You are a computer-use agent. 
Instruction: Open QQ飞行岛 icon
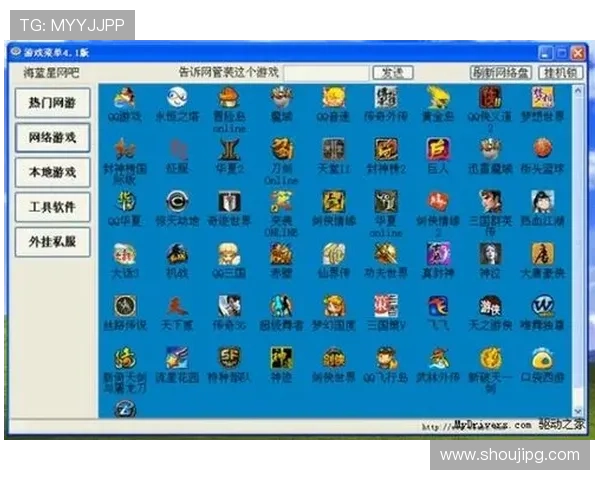coord(386,358)
